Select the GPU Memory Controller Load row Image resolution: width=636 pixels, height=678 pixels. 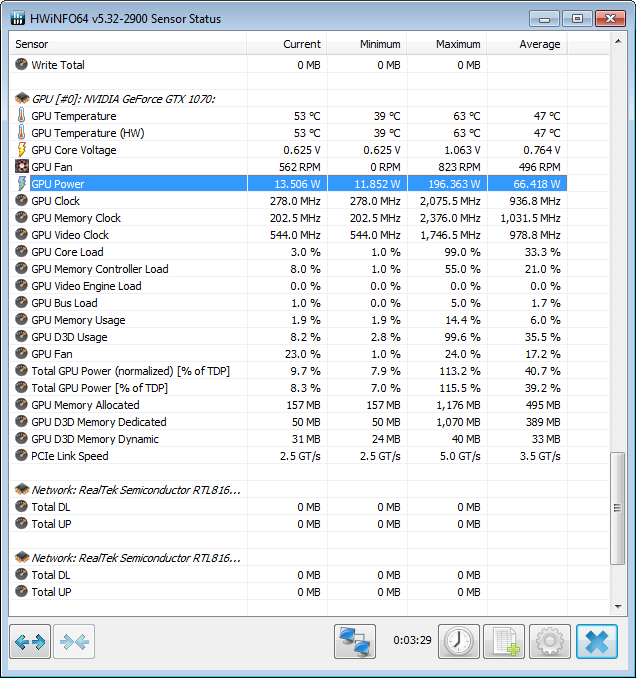click(288, 269)
